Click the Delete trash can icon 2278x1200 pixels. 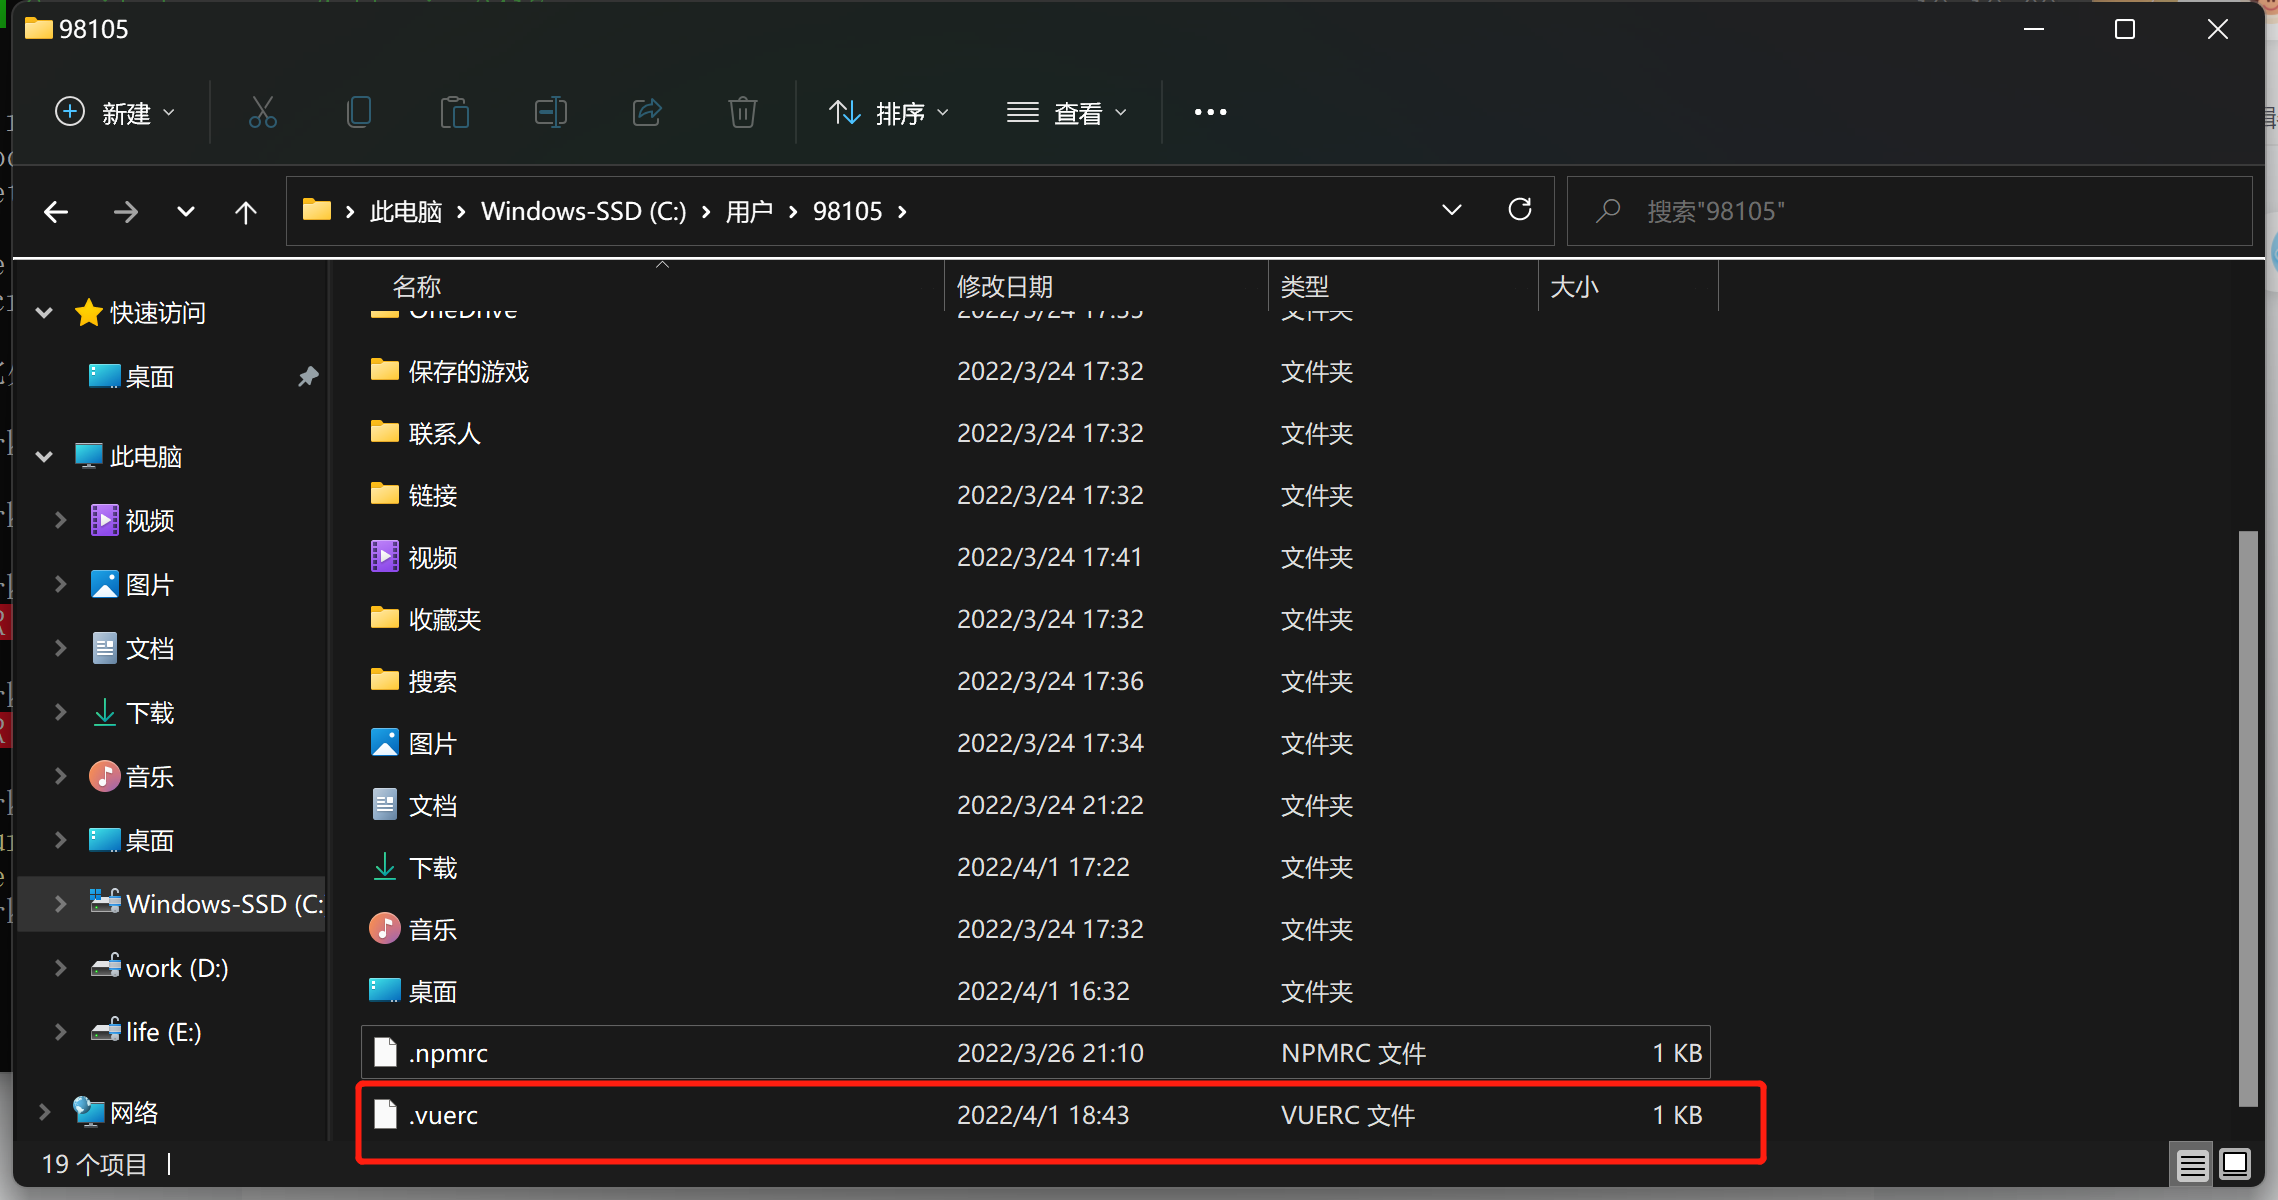(x=742, y=113)
